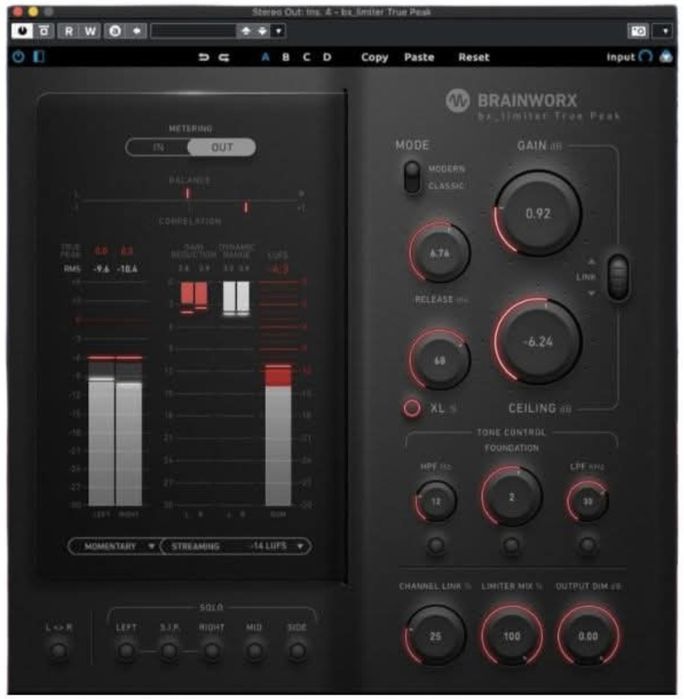Viewport: 684px width, 699px height.
Task: Click the red LUFS reading above the loudness meter
Action: (277, 269)
